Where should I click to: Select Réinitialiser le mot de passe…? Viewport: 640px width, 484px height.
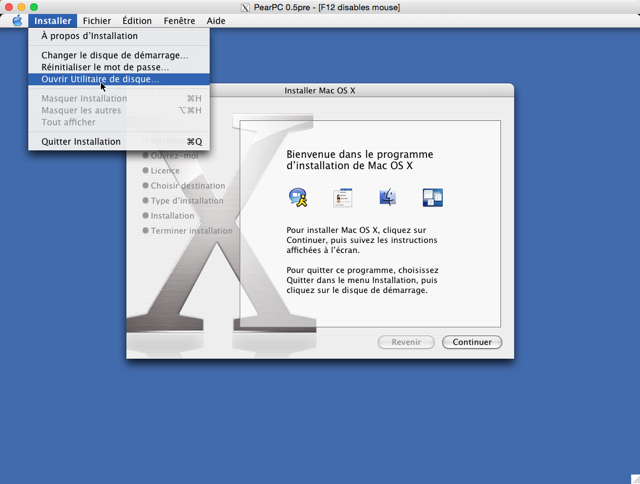click(119, 67)
